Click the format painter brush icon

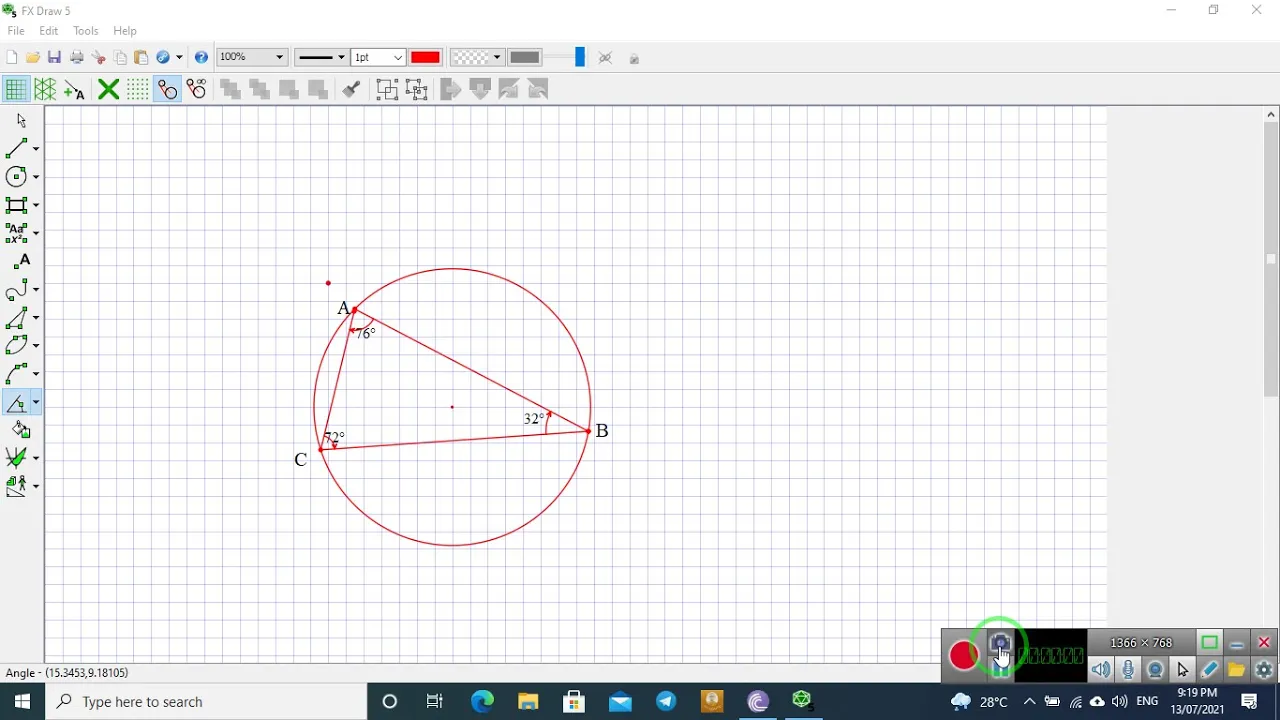point(351,90)
